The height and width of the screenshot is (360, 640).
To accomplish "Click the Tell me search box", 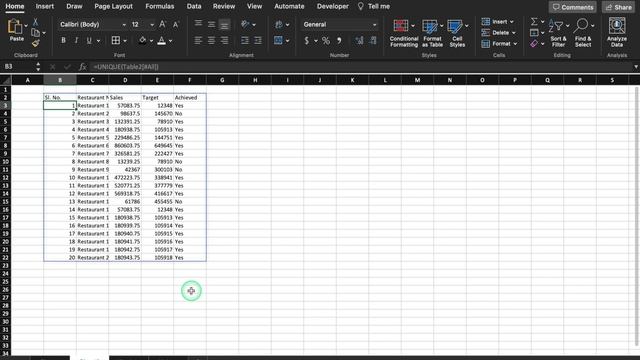I will pos(374,7).
